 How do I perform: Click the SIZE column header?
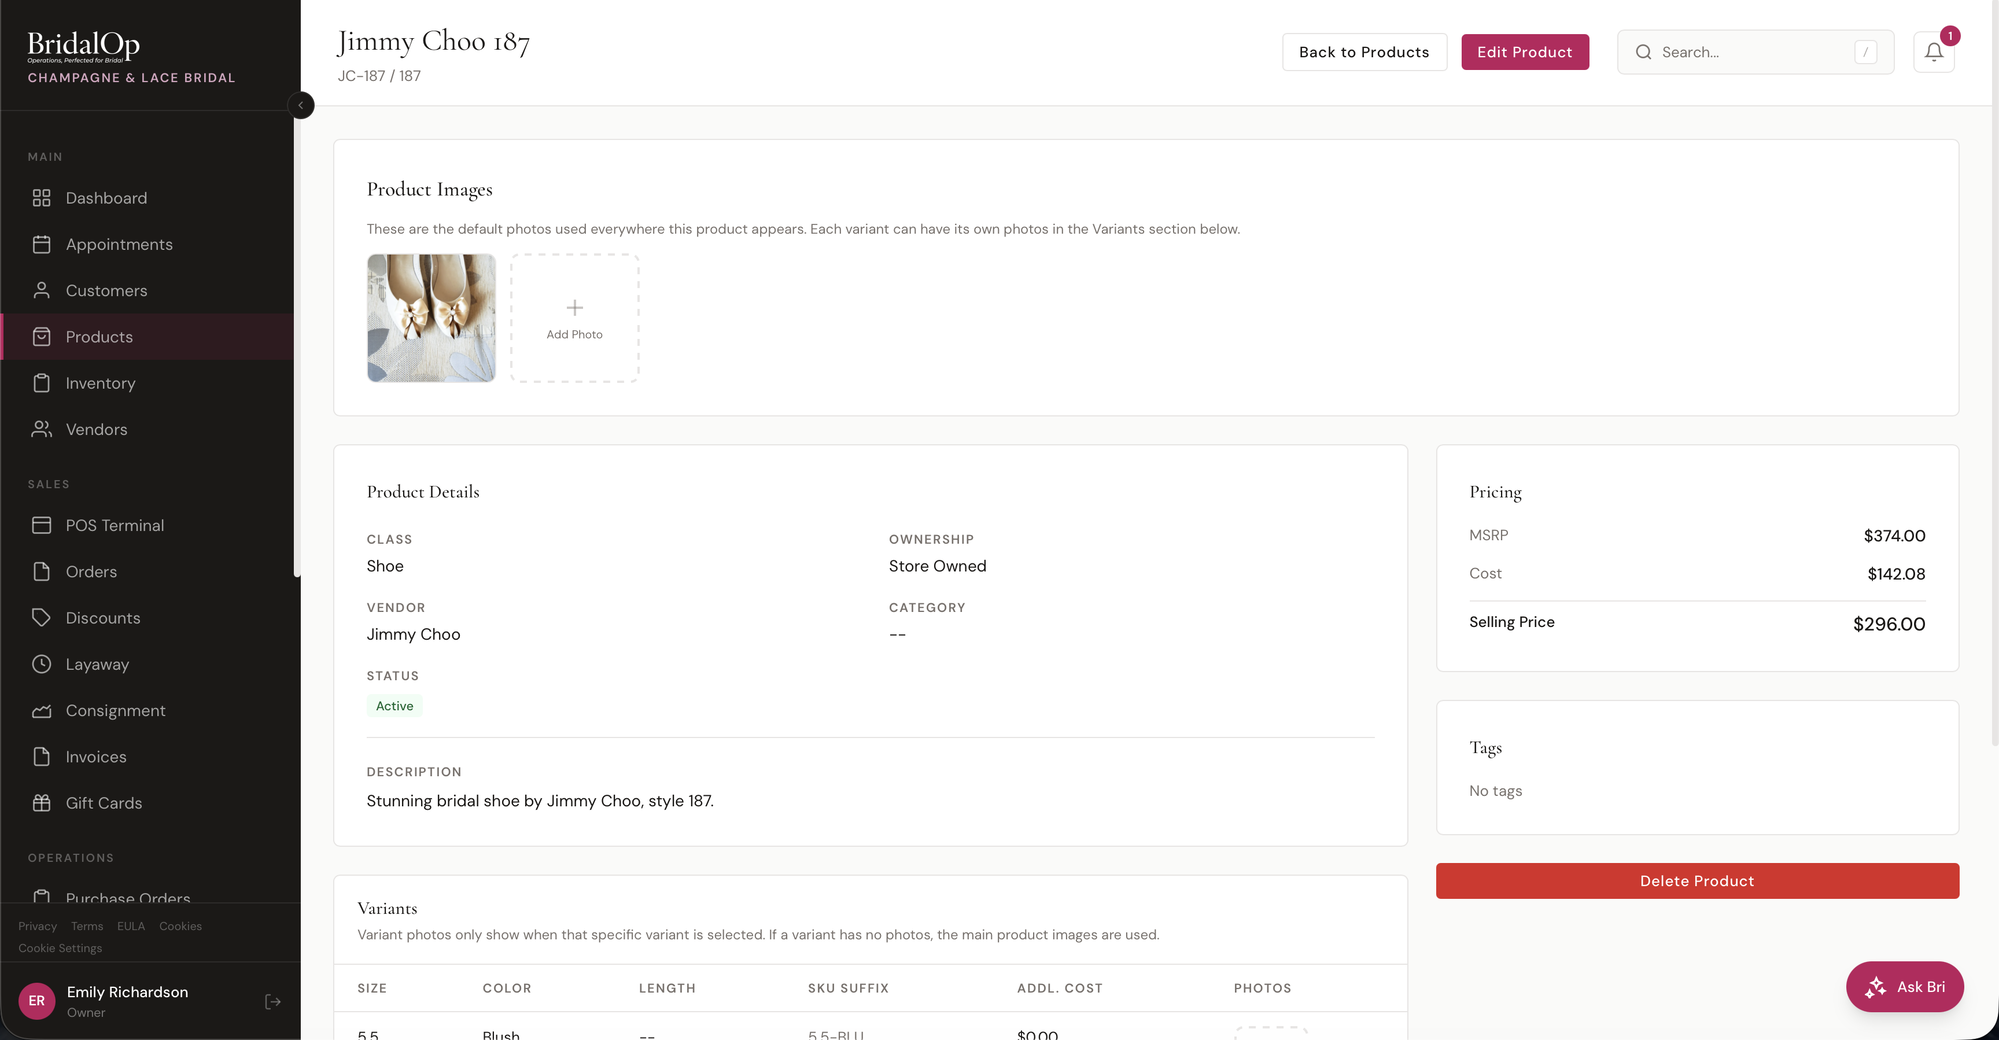(372, 988)
